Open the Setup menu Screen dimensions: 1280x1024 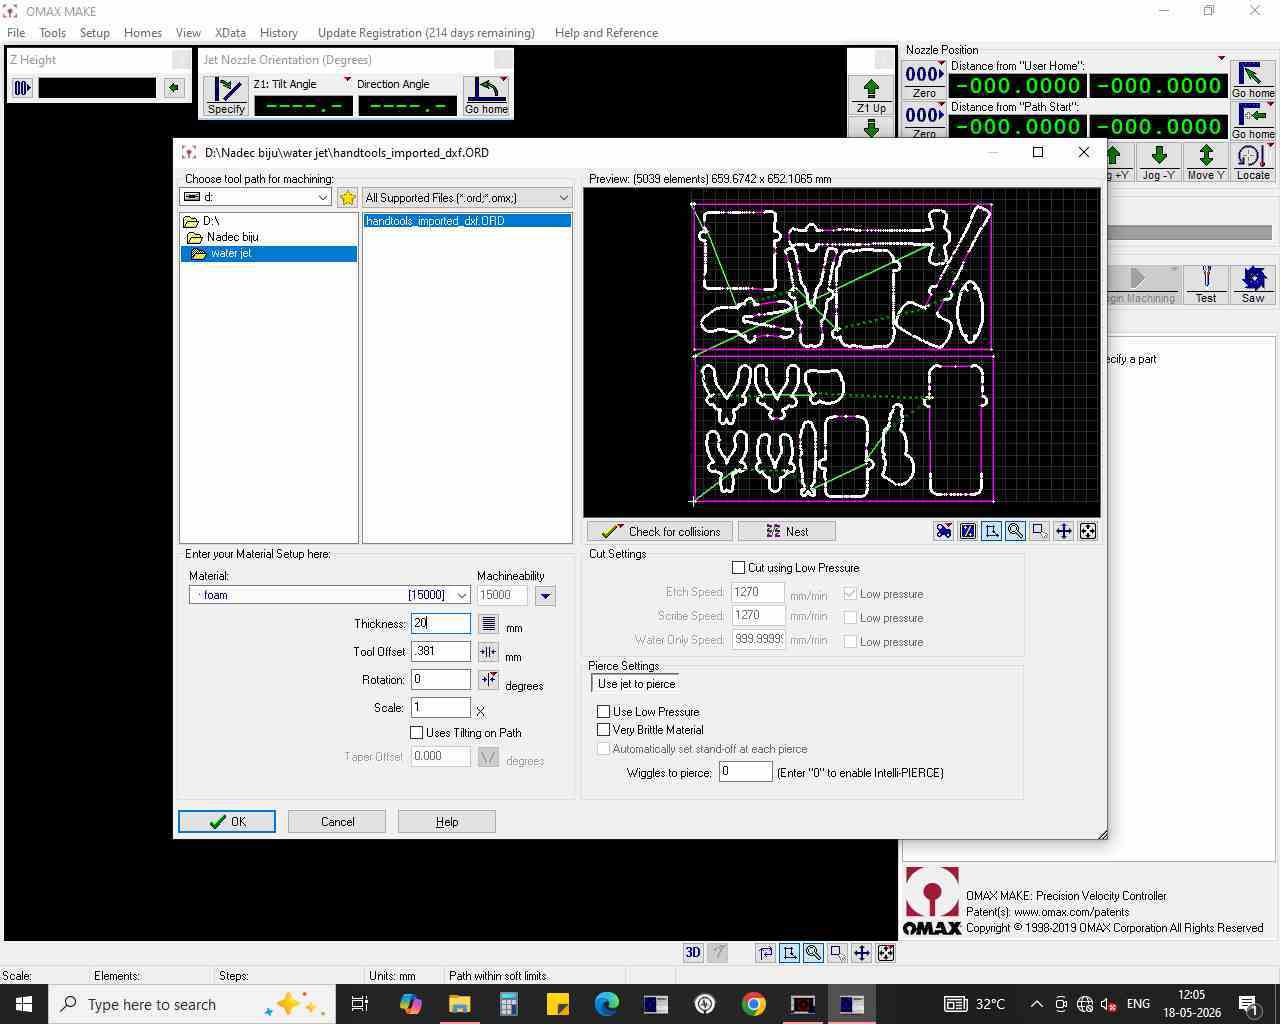click(95, 33)
